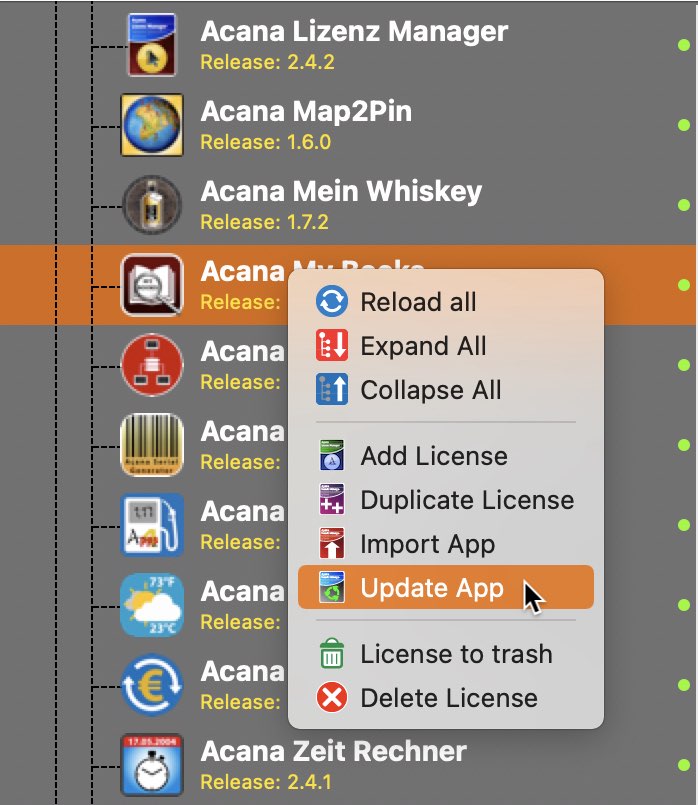Choose Reload all from context menu
This screenshot has width=698, height=805.
tap(418, 302)
